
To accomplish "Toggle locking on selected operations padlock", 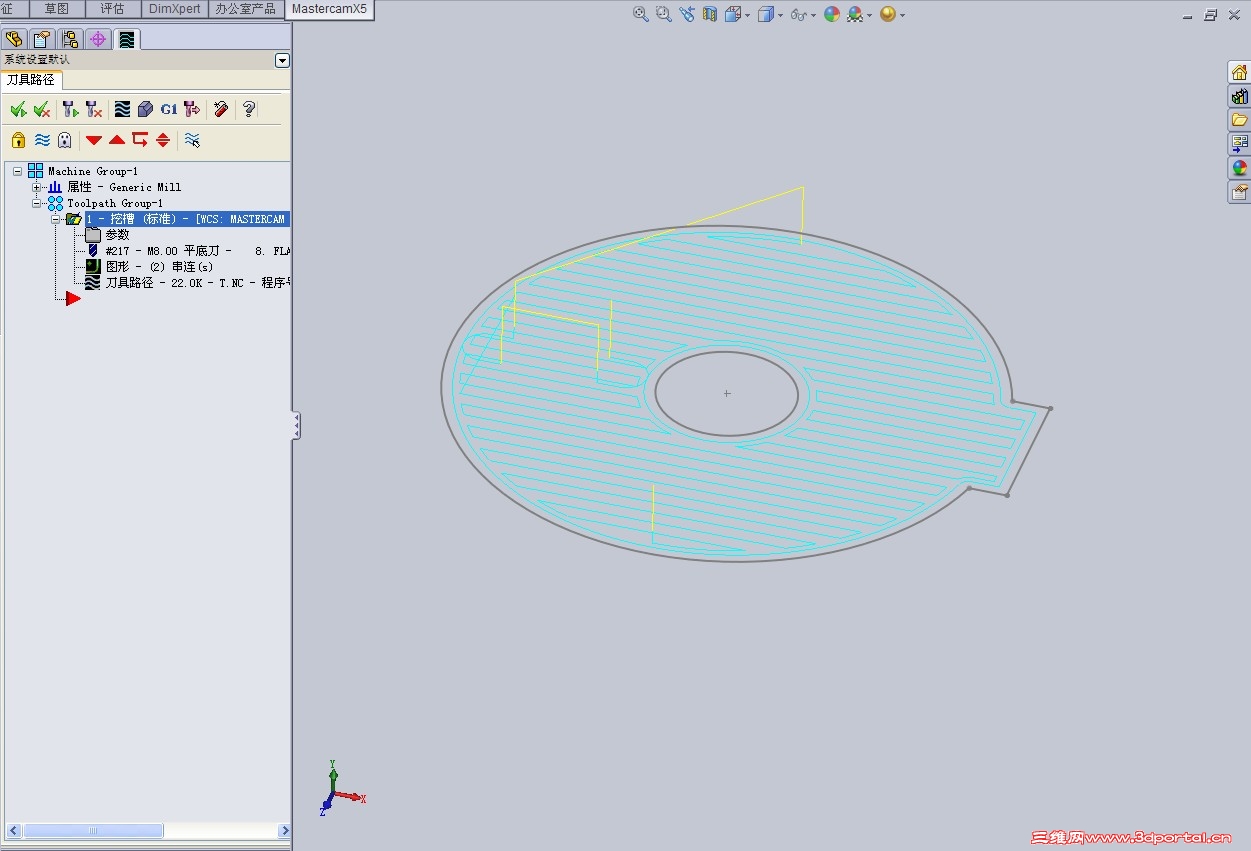I will pyautogui.click(x=18, y=140).
